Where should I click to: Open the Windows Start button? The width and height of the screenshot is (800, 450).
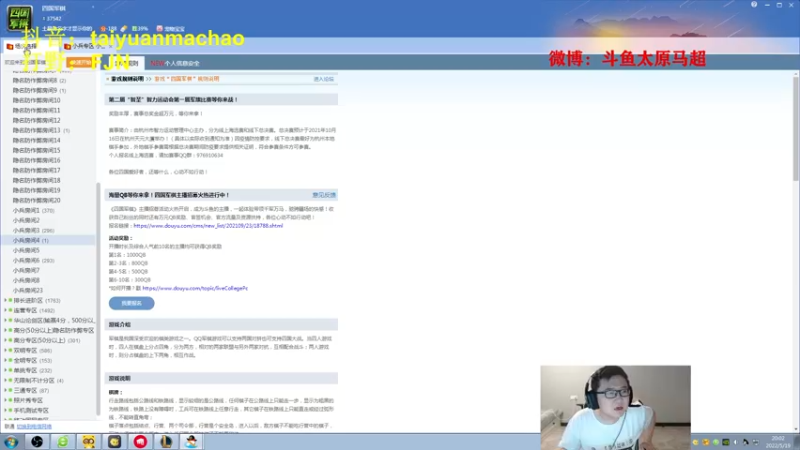point(11,442)
